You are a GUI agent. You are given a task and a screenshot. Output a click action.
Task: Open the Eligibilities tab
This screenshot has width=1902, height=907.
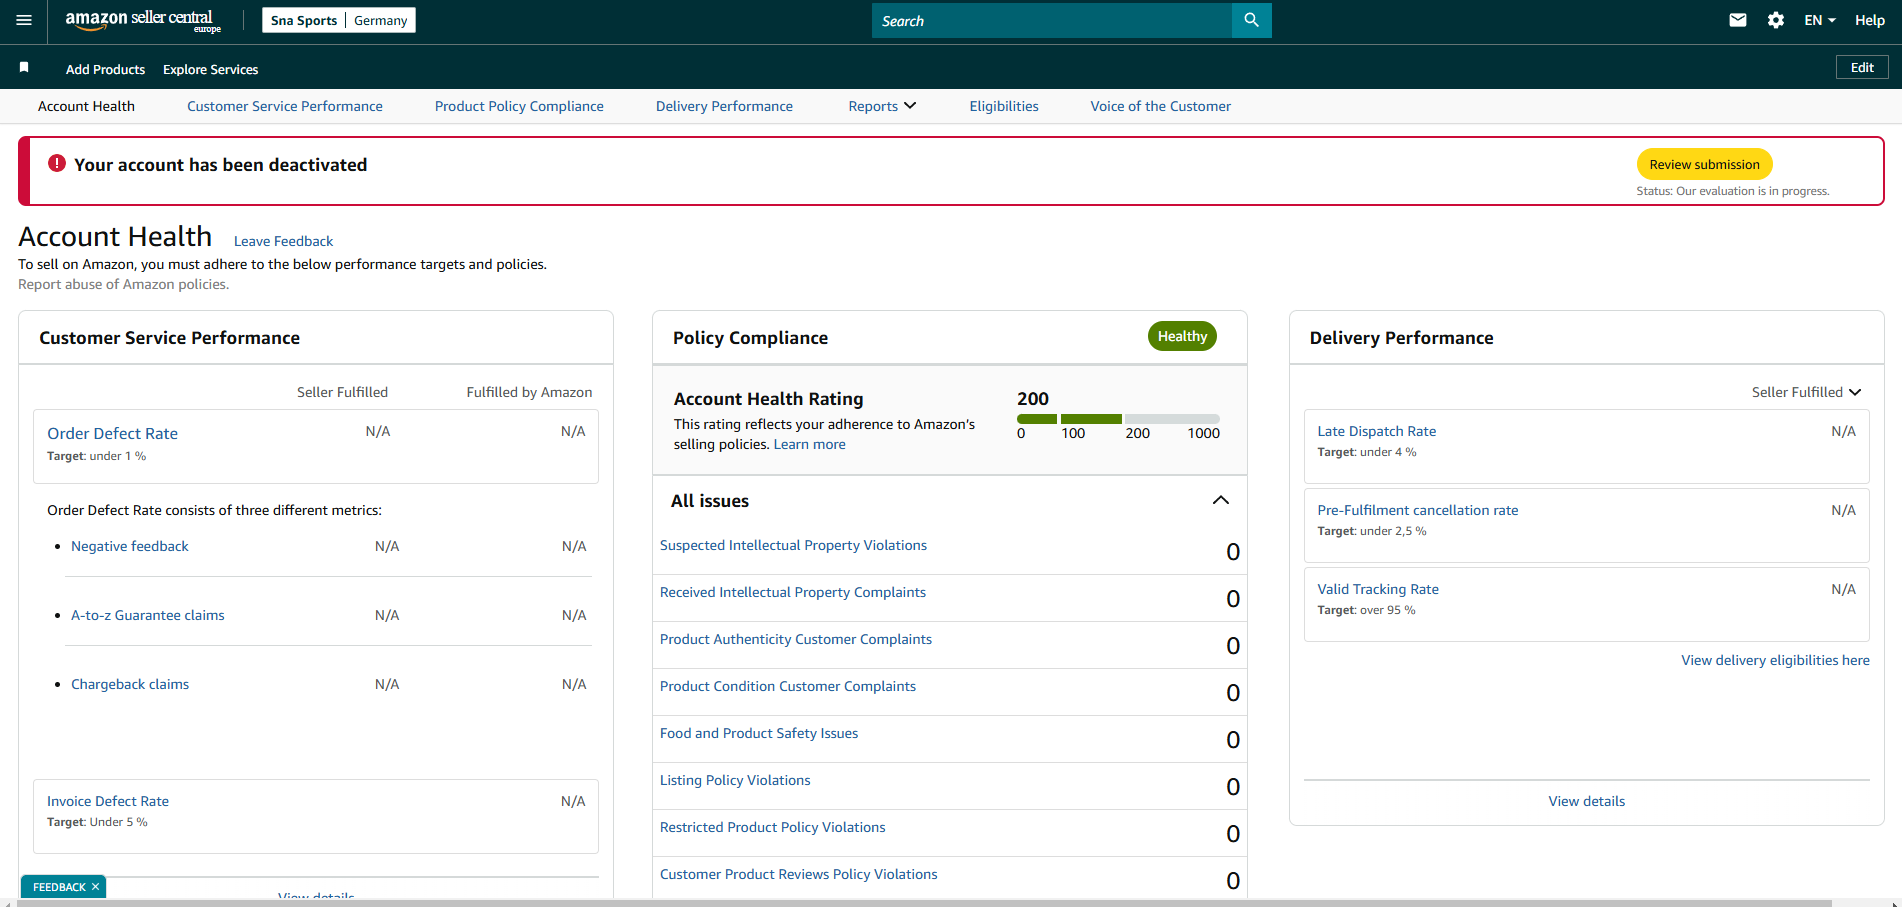tap(1004, 106)
